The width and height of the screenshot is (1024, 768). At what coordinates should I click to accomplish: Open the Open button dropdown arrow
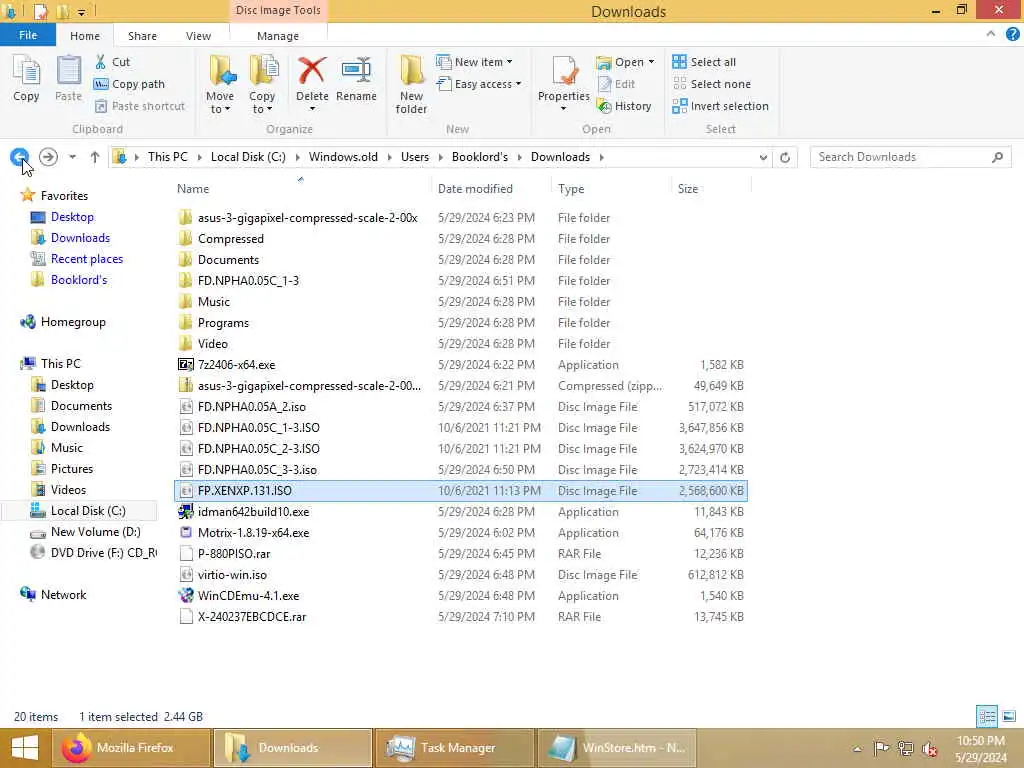coord(651,62)
